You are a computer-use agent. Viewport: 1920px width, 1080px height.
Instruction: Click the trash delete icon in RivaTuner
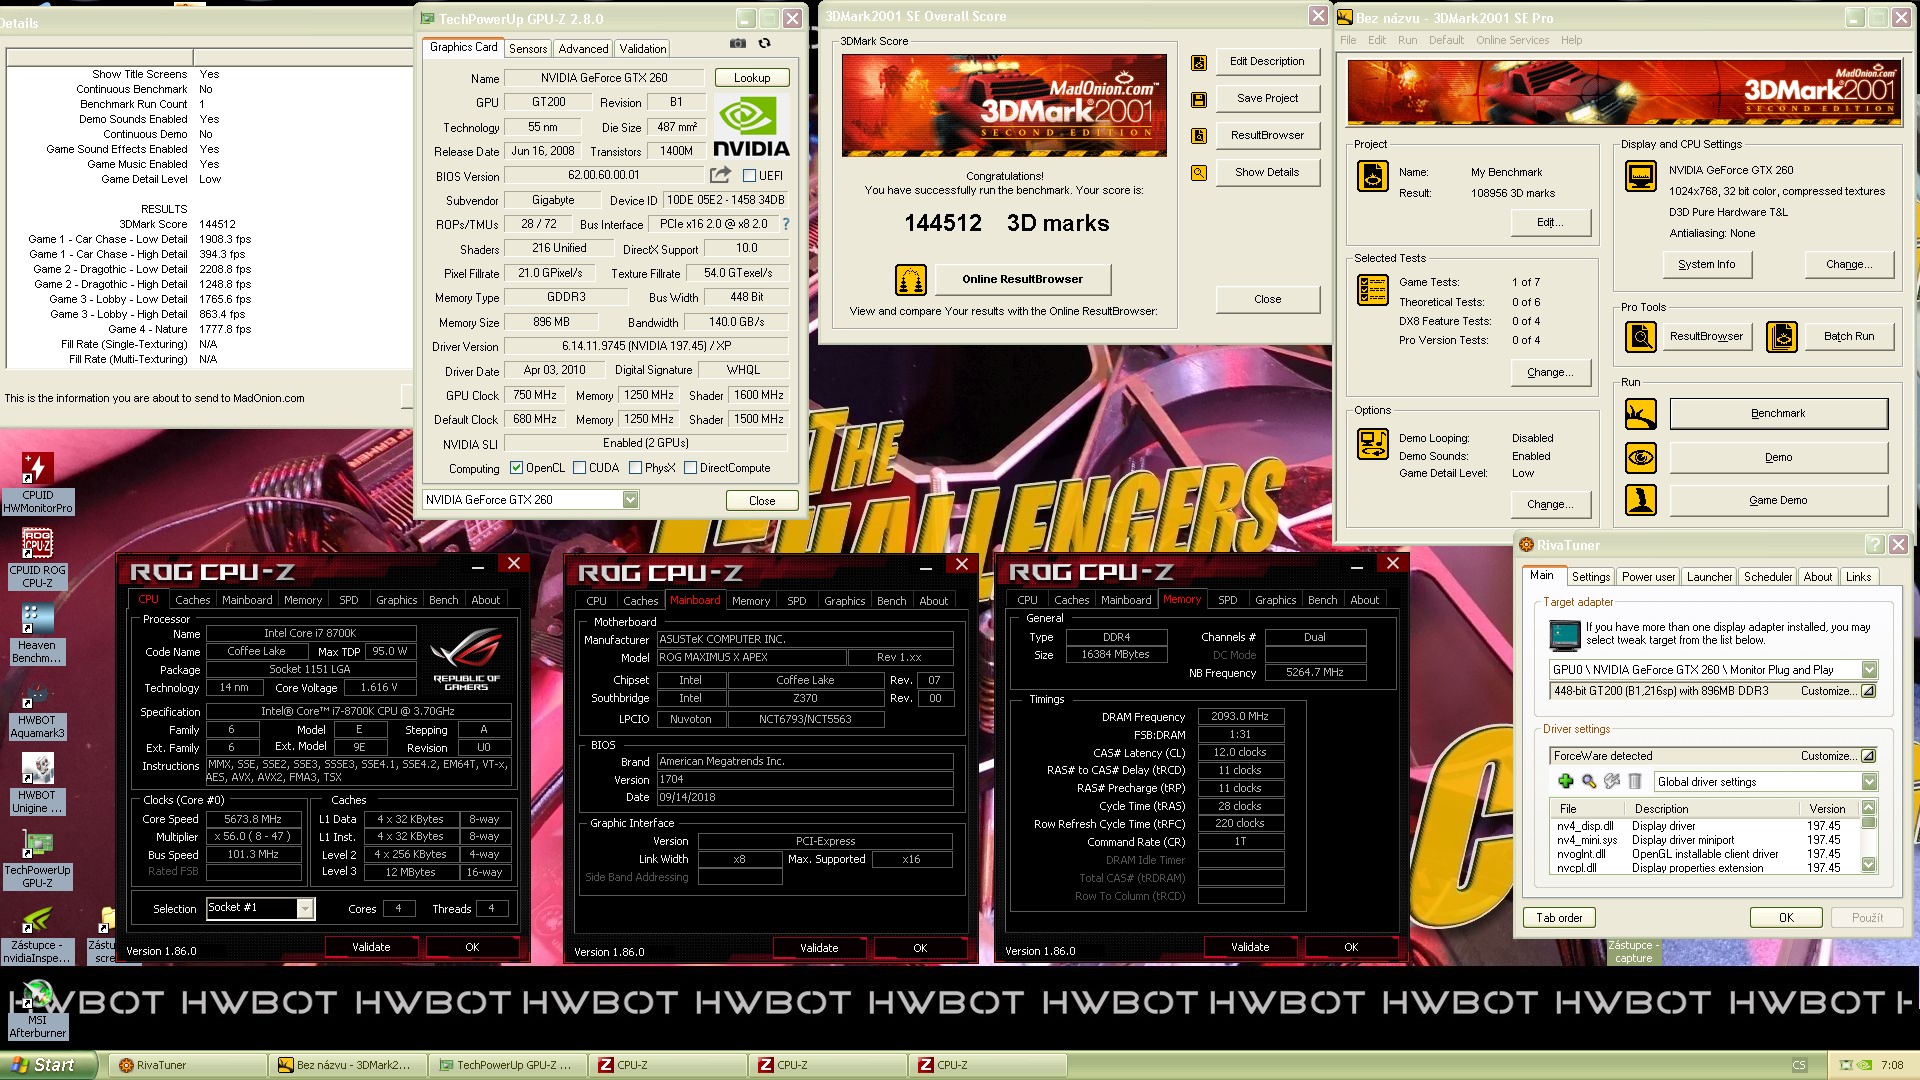click(x=1635, y=782)
